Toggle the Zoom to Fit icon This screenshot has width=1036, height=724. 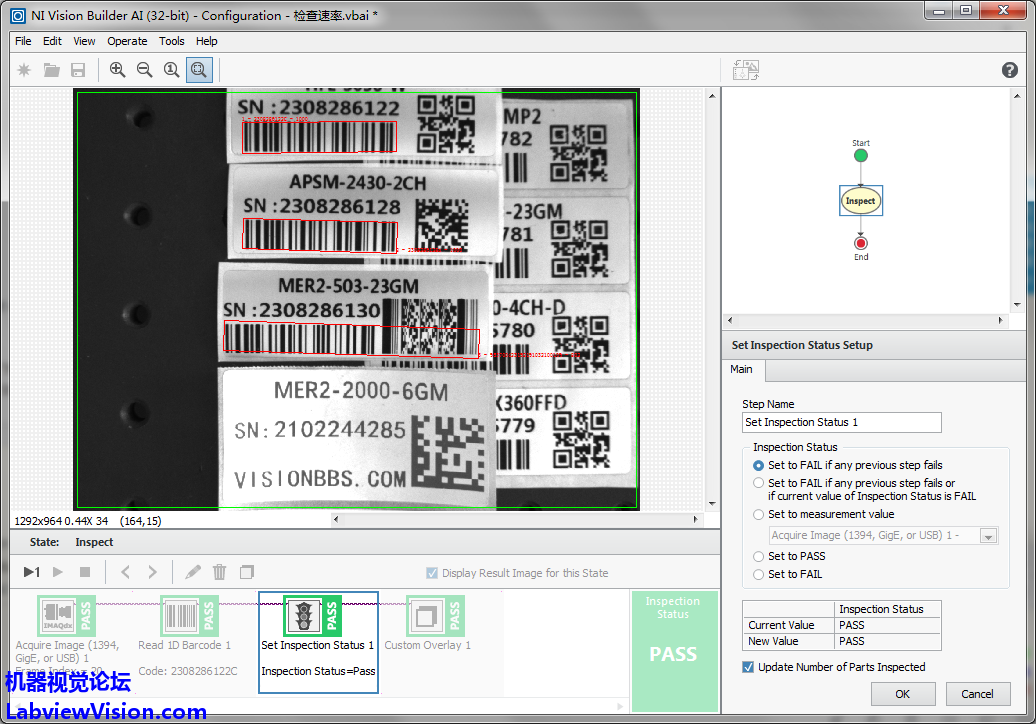pos(199,69)
